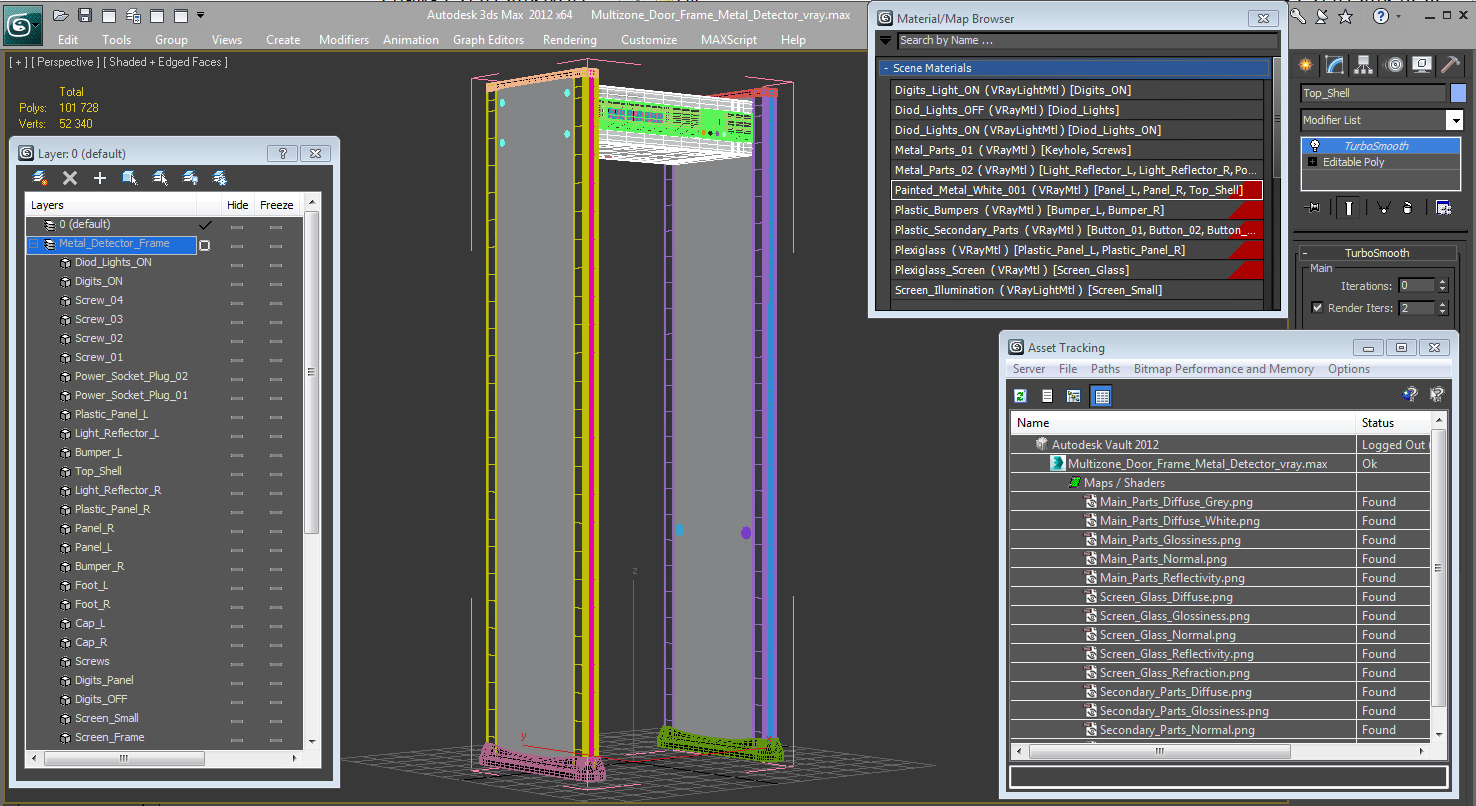Remove modifier from stack trash icon

point(1408,207)
